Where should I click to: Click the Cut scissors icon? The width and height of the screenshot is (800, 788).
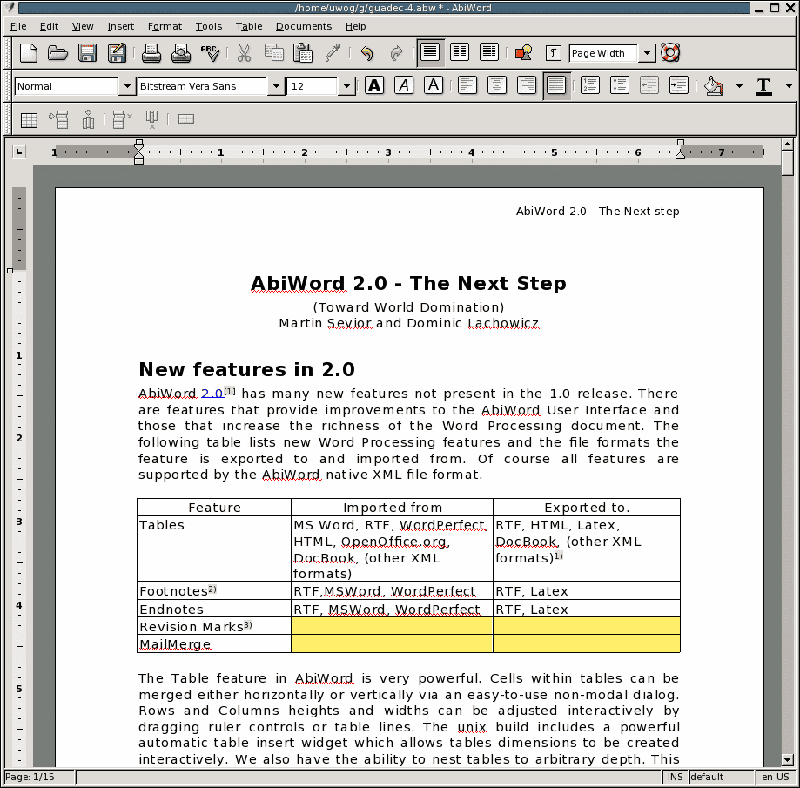coord(244,53)
